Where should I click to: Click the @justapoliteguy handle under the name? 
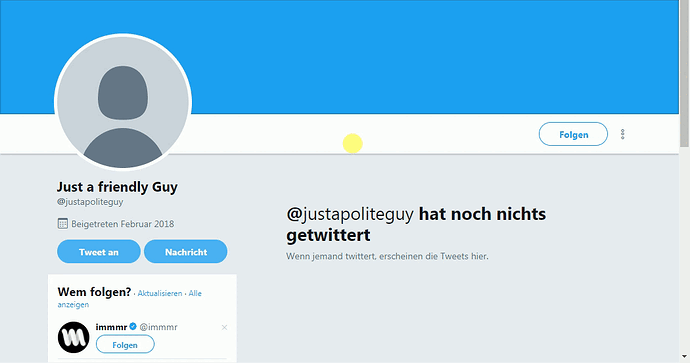[90, 202]
